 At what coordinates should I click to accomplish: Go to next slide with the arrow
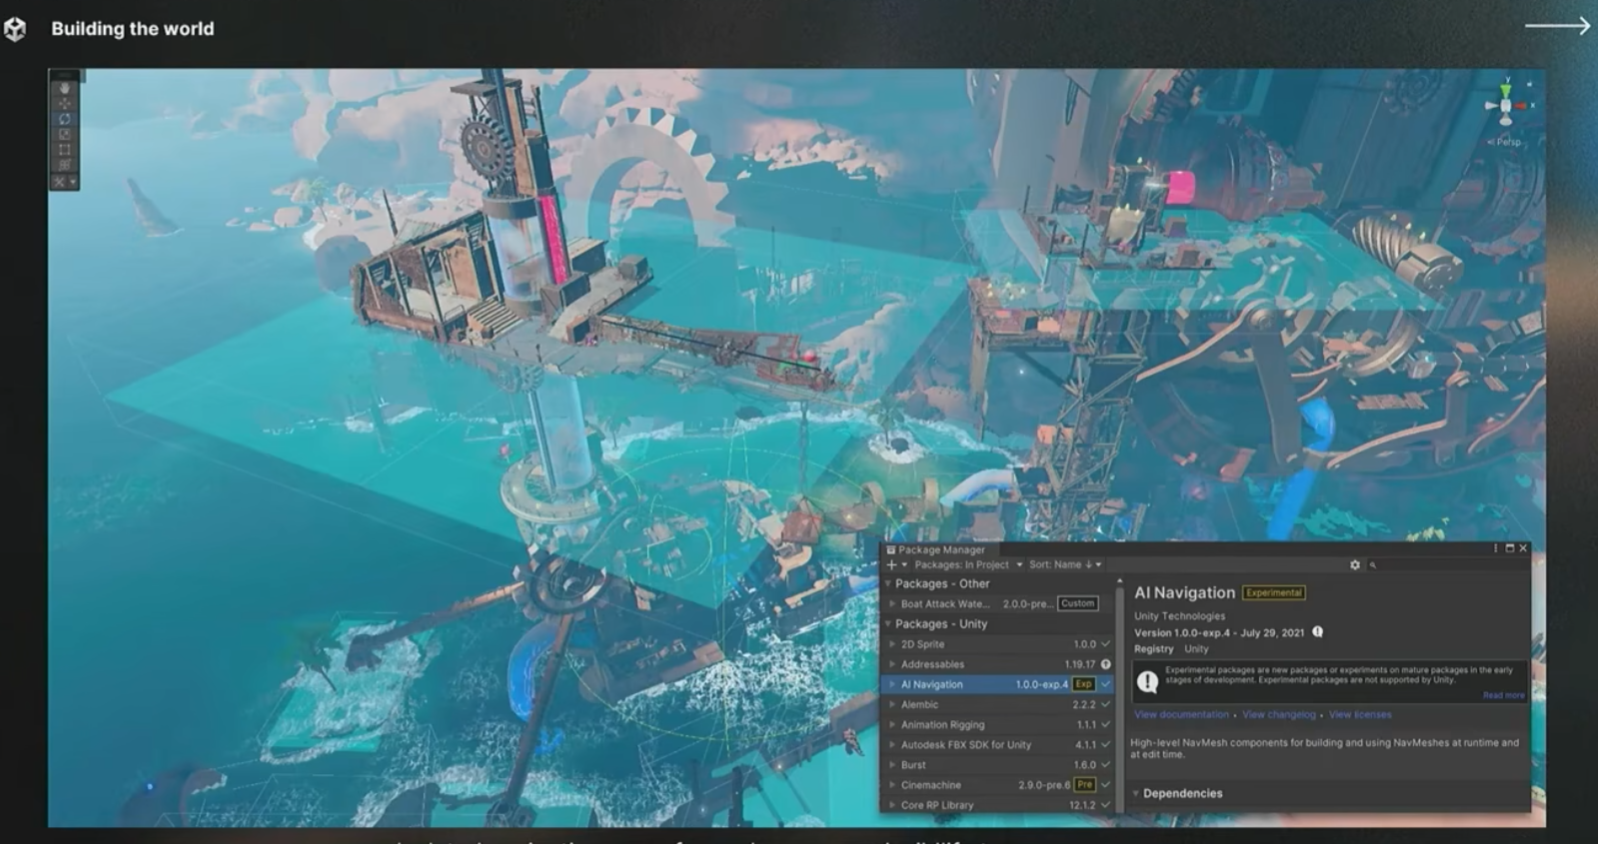(x=1557, y=26)
